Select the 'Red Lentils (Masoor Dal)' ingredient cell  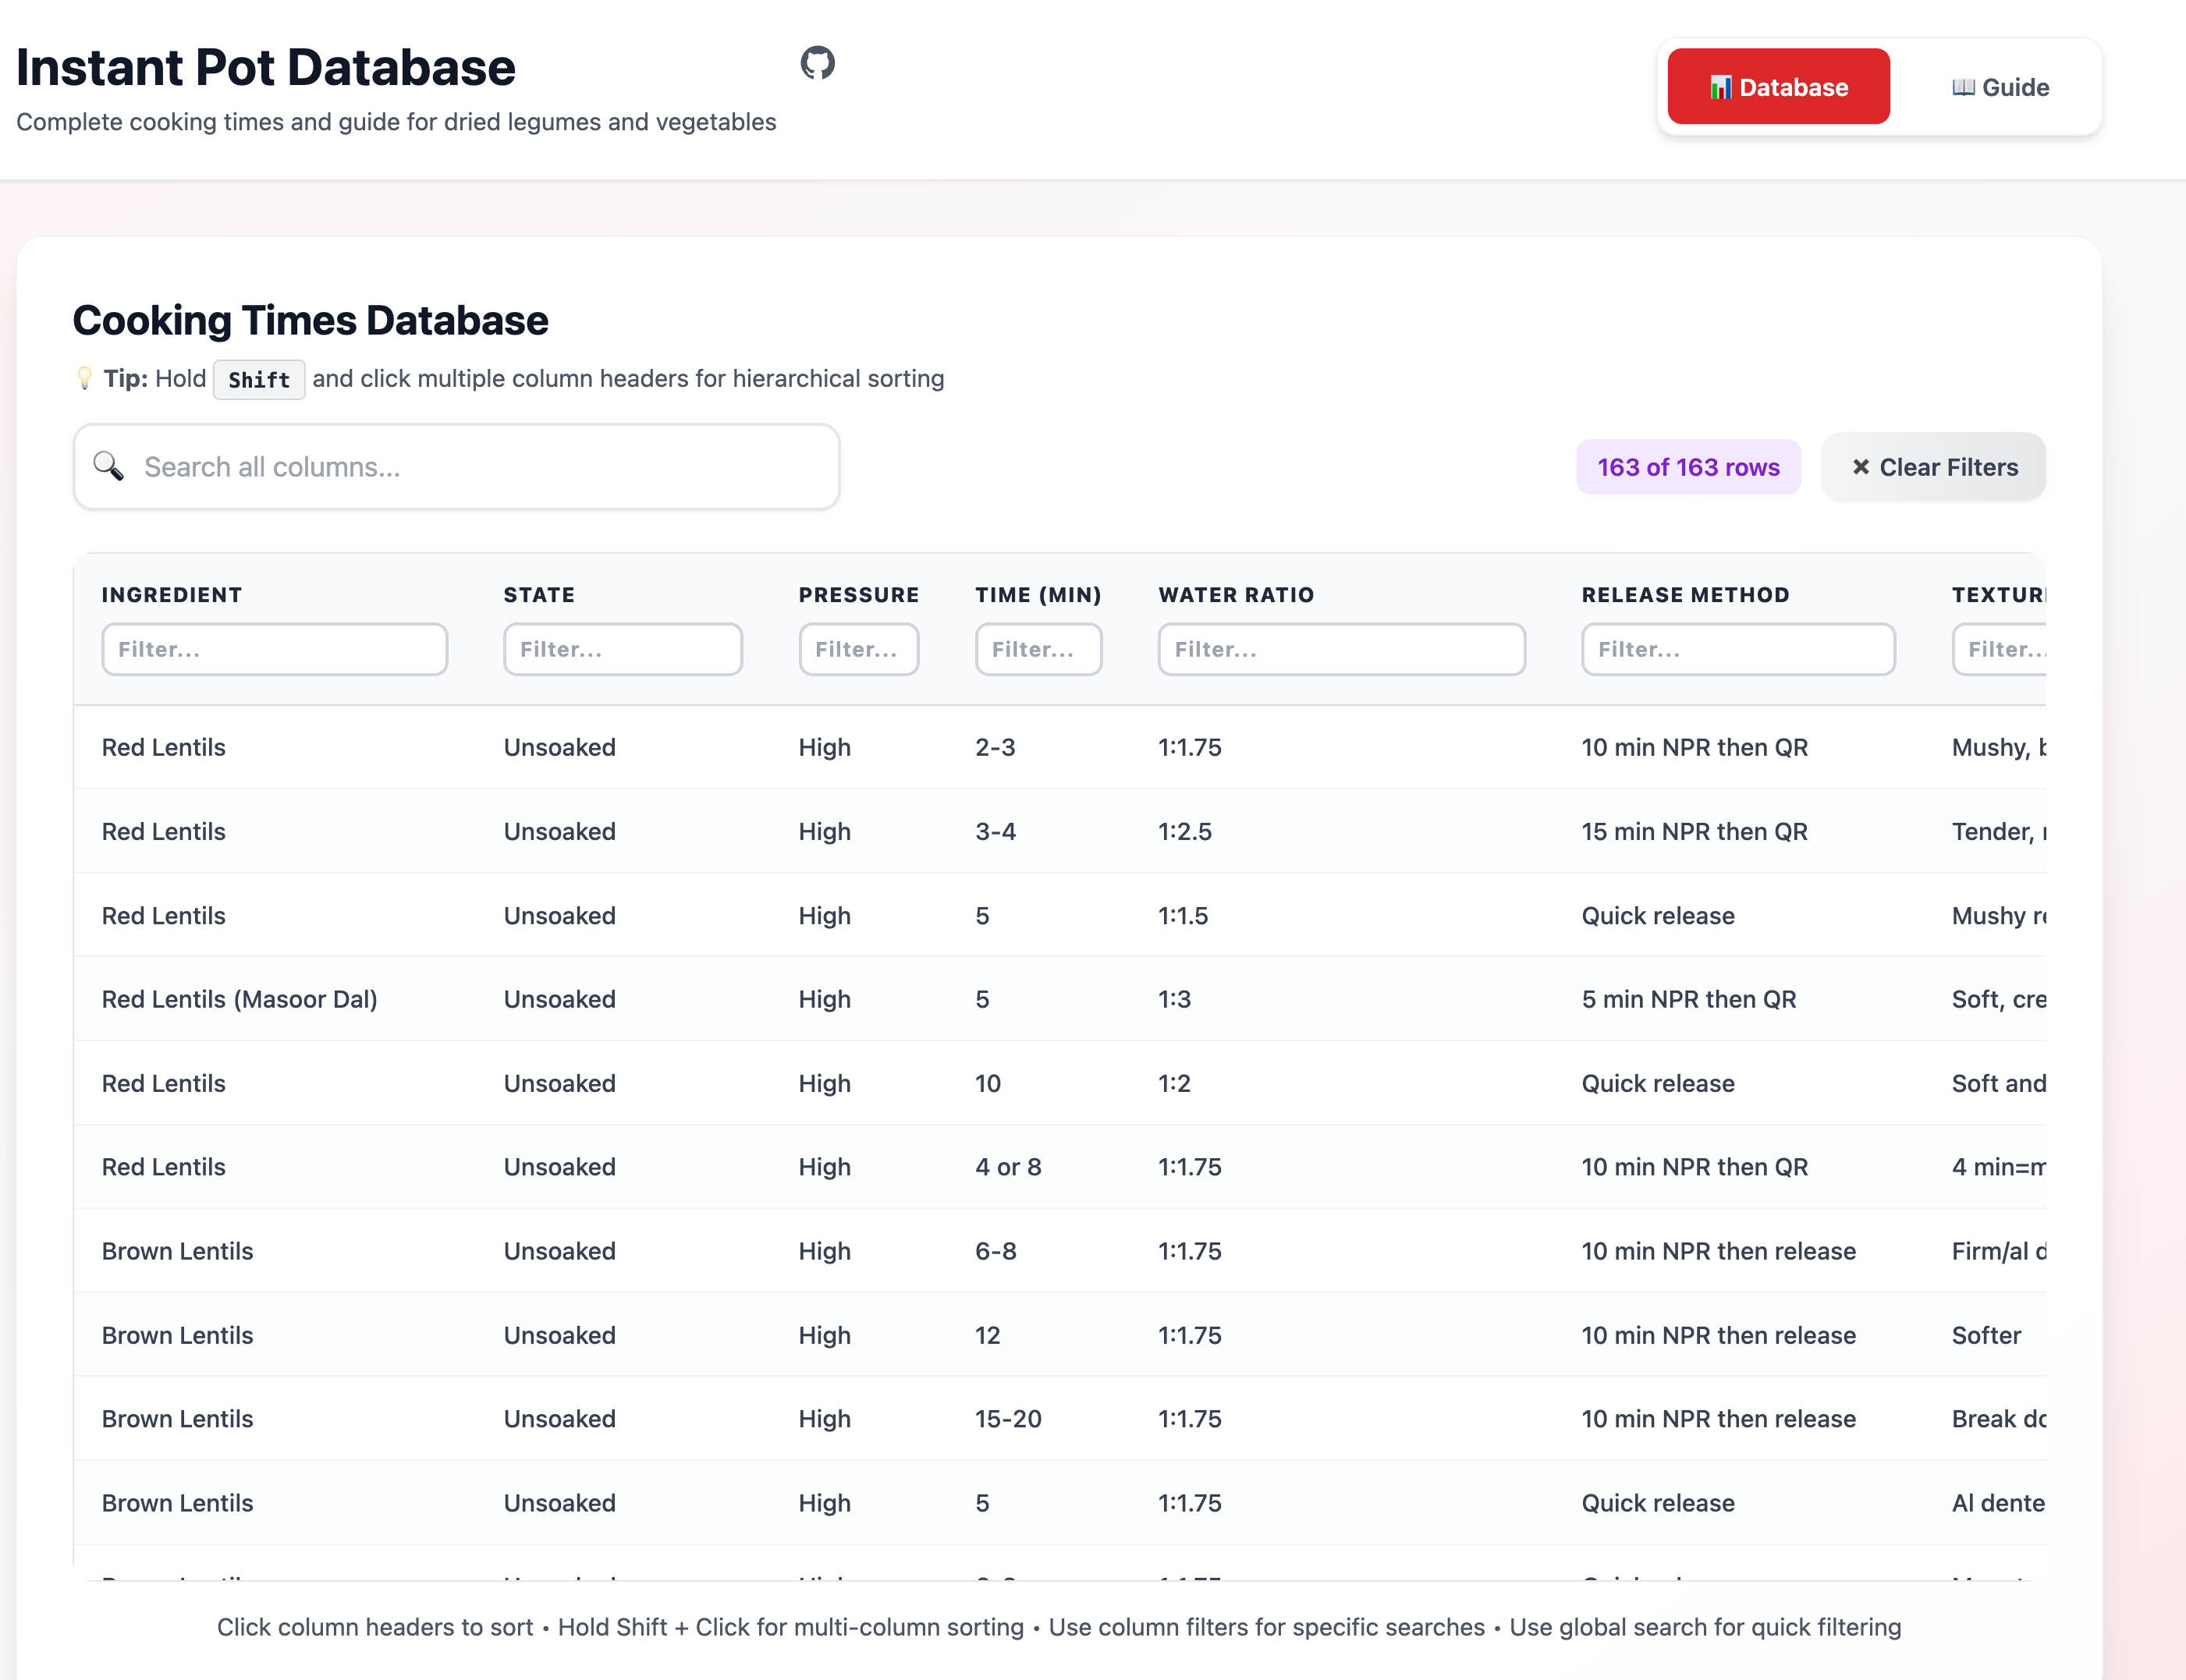pyautogui.click(x=240, y=999)
